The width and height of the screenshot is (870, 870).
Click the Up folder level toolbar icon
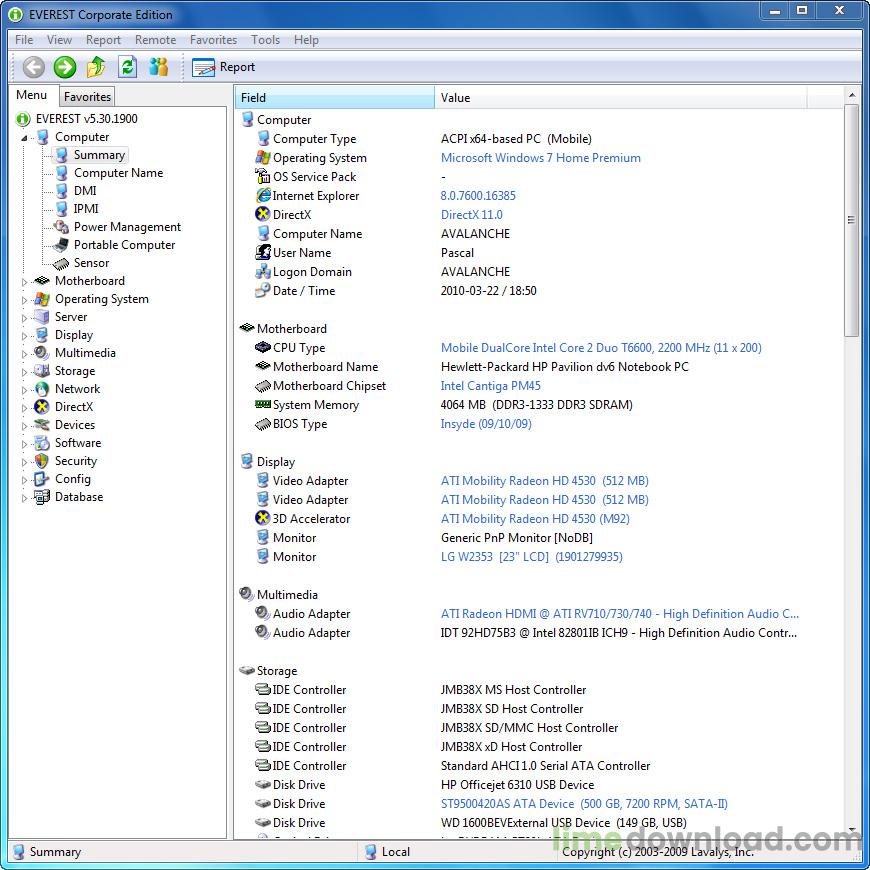[96, 67]
